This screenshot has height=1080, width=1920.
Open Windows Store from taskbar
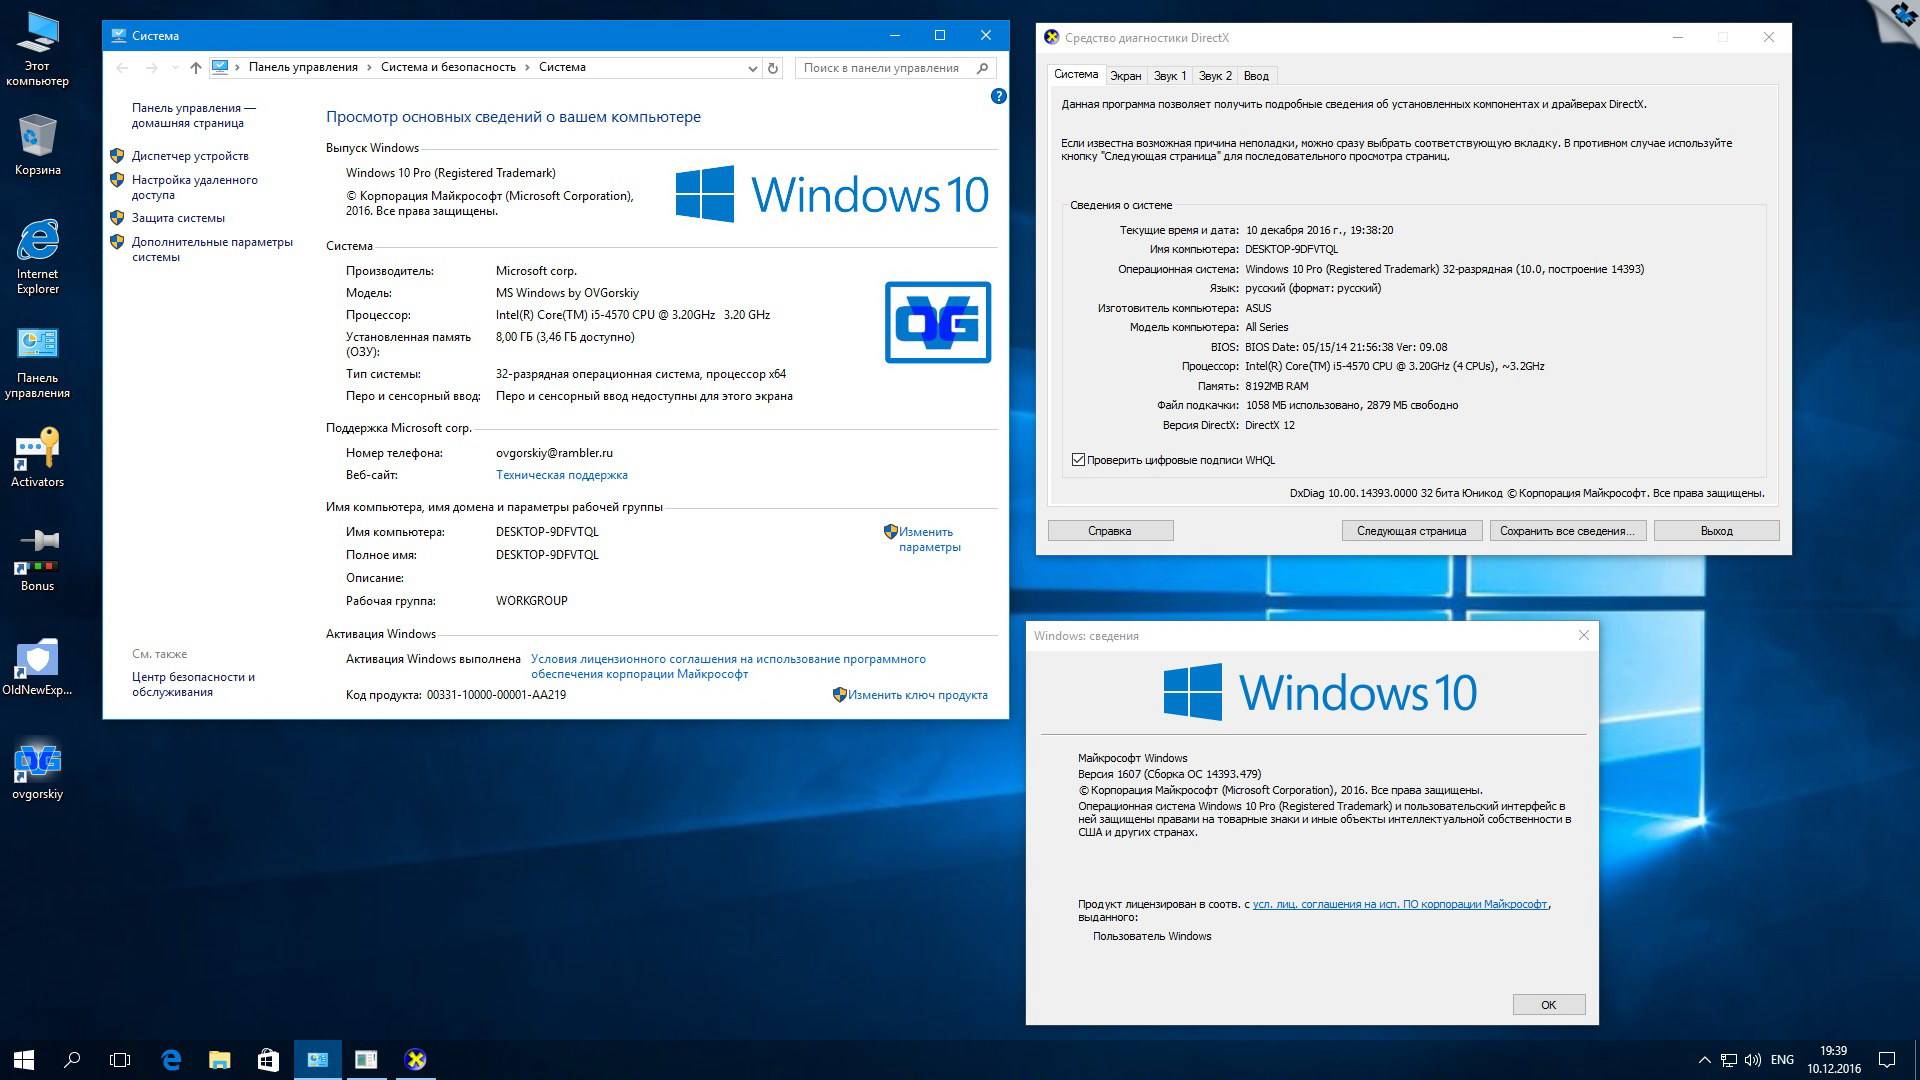point(268,1060)
